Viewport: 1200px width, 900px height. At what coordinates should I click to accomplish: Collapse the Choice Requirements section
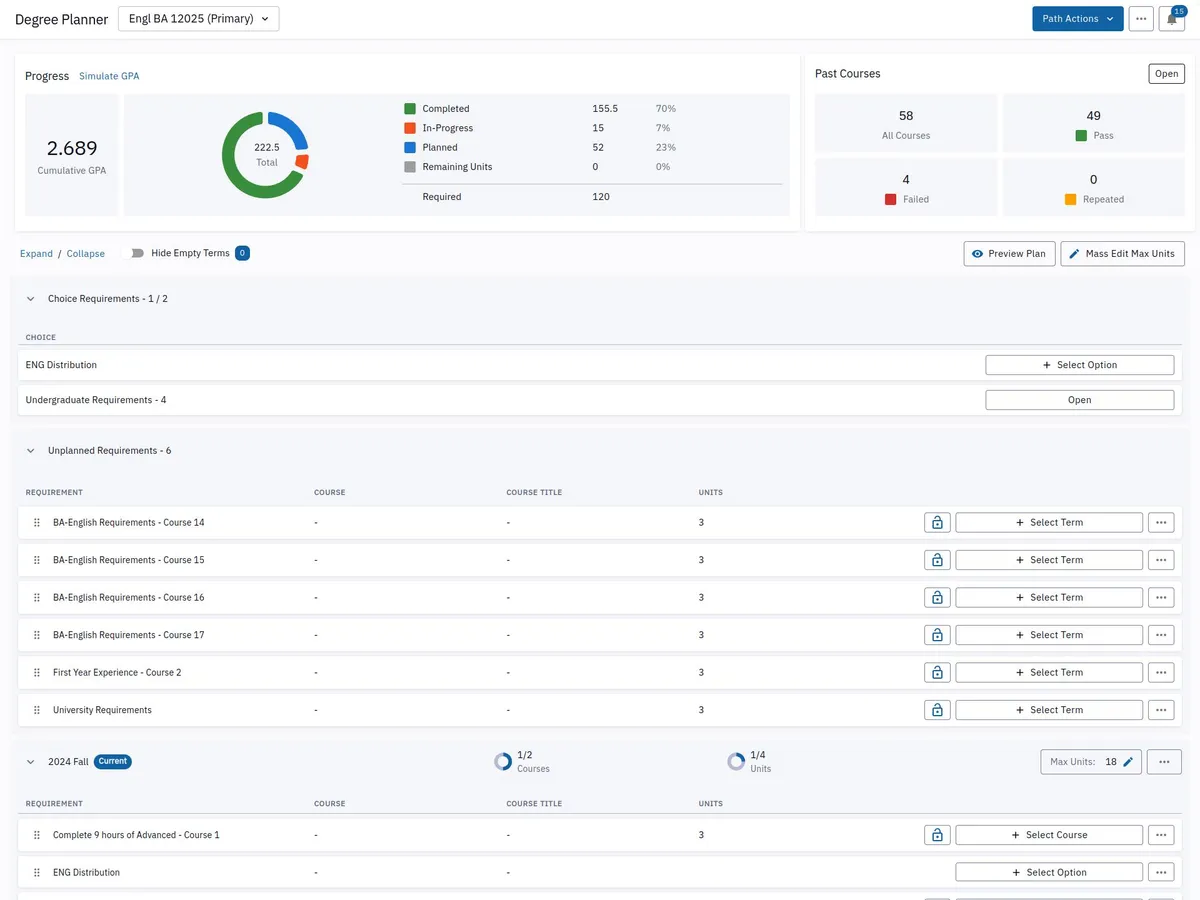[31, 299]
